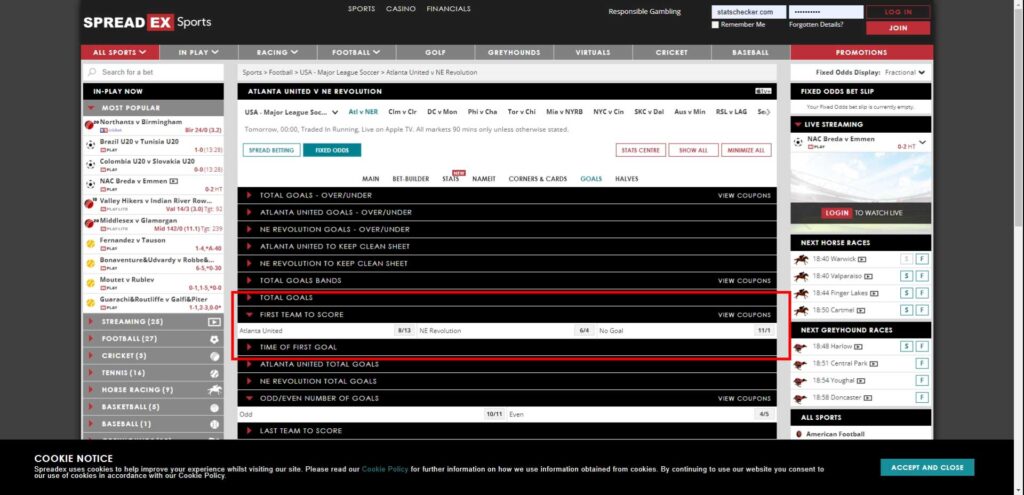Screen dimensions: 1024x495
Task: Select Atlanta United 8/13 odds
Action: pos(404,330)
